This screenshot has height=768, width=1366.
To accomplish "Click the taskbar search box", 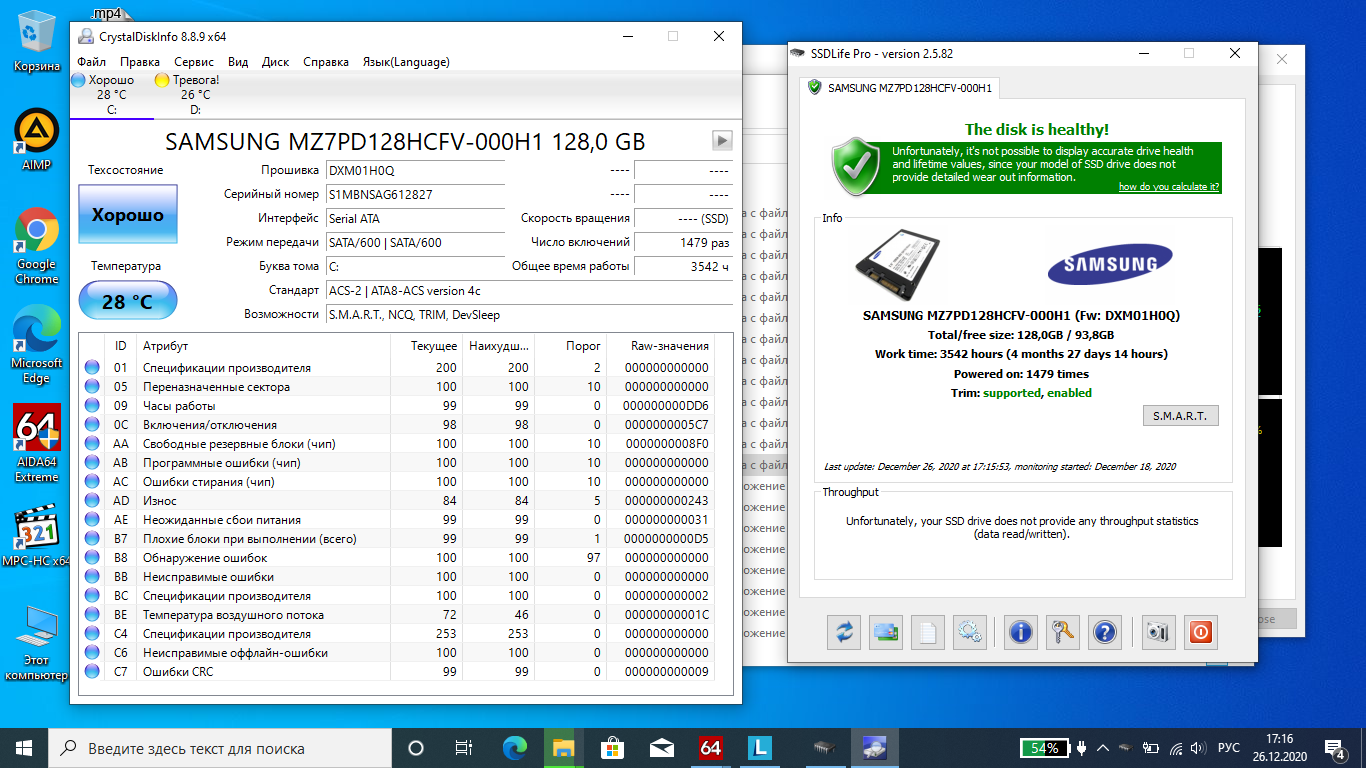I will [x=220, y=748].
